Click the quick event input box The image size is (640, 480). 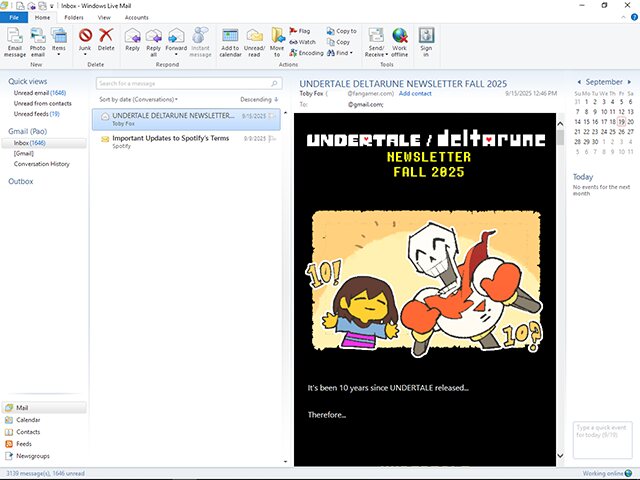tap(602, 440)
